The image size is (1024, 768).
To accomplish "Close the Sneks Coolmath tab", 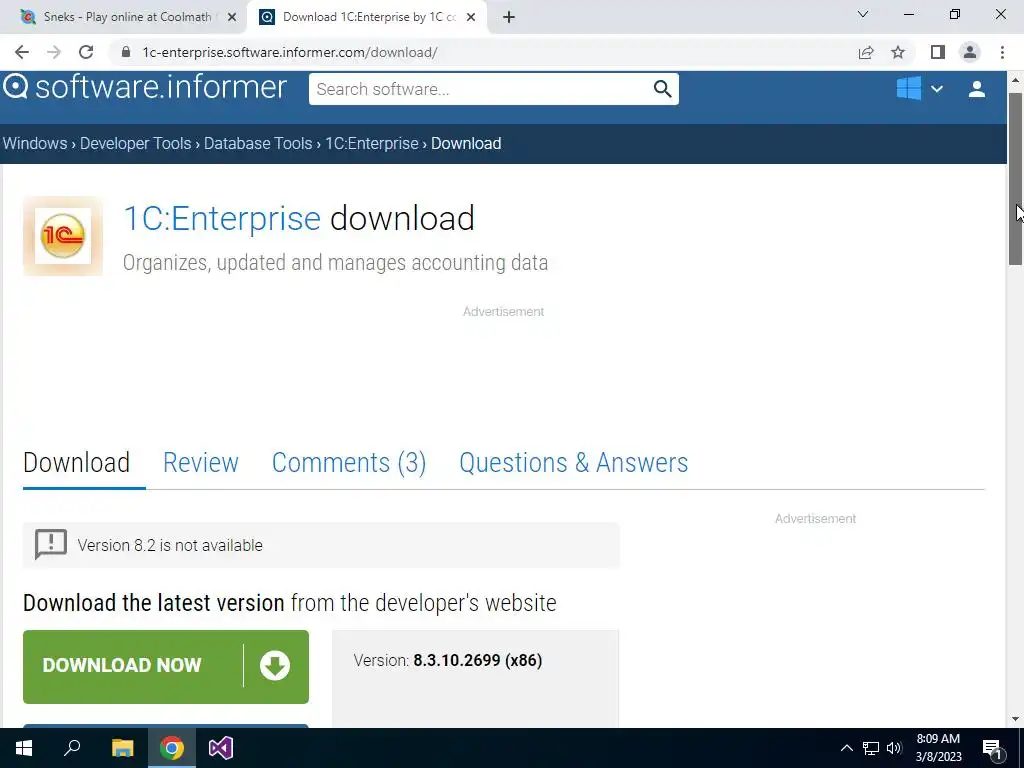I will pyautogui.click(x=232, y=17).
